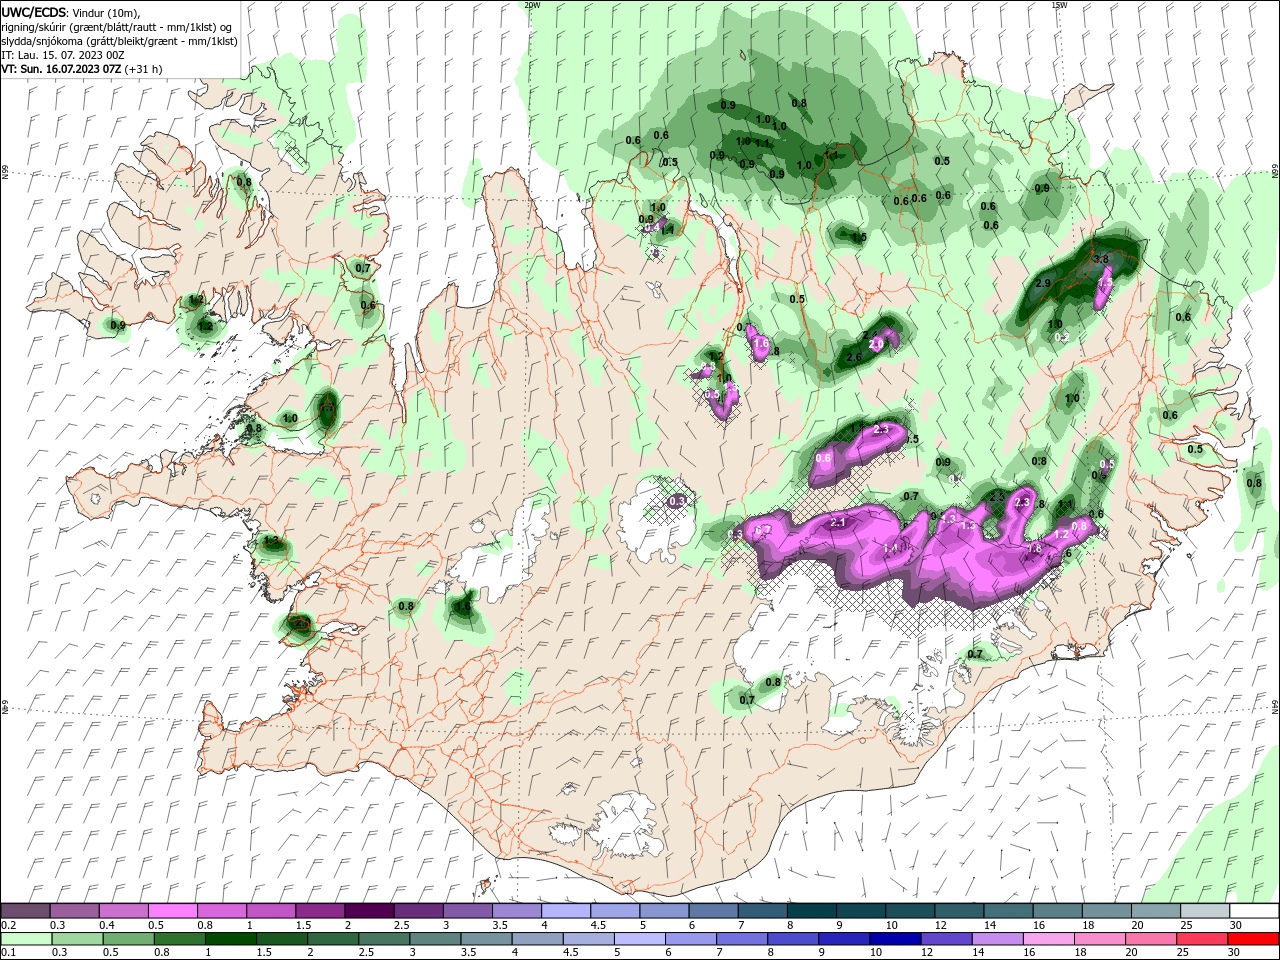Click the 'UWC/ECDS' title text
Image resolution: width=1280 pixels, height=960 pixels.
[x=34, y=12]
